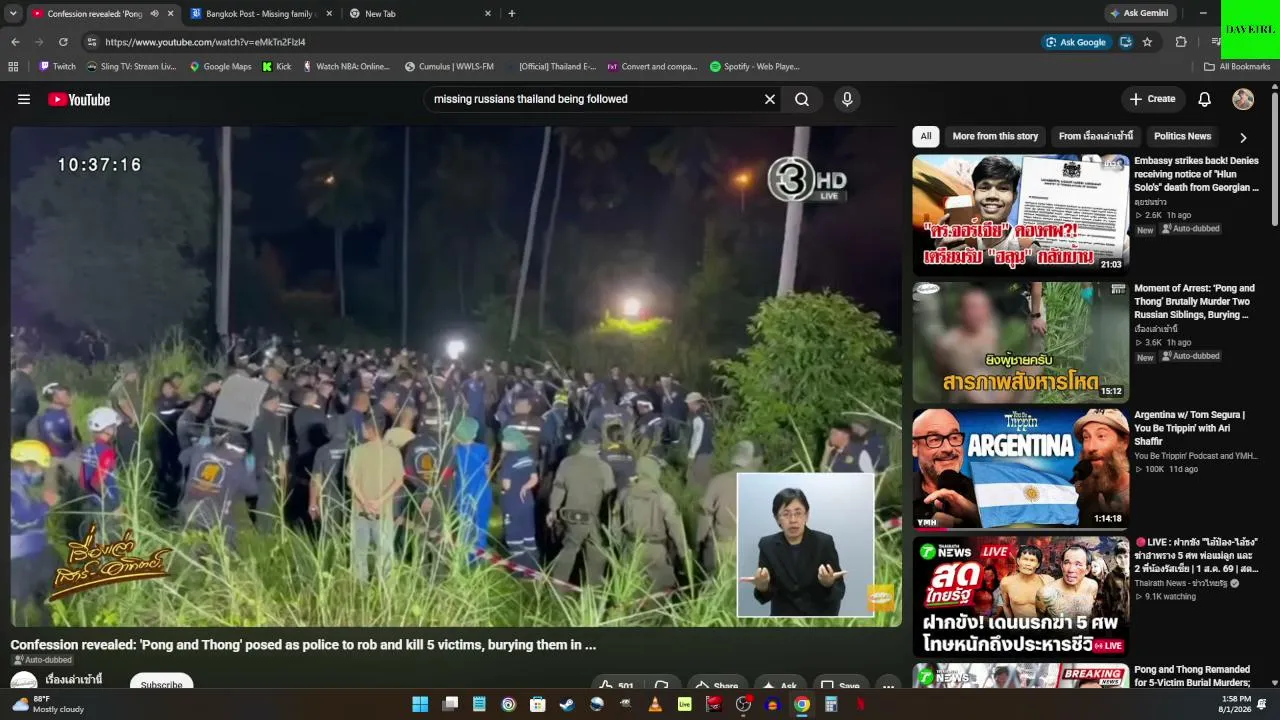1280x720 pixels.
Task: Switch to Chrome on the taskbar
Action: 802,704
